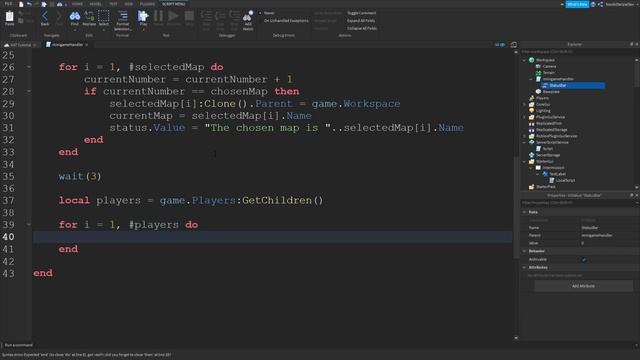Viewport: 640px width, 360px height.
Task: Open the FILE menu
Action: coord(8,4)
